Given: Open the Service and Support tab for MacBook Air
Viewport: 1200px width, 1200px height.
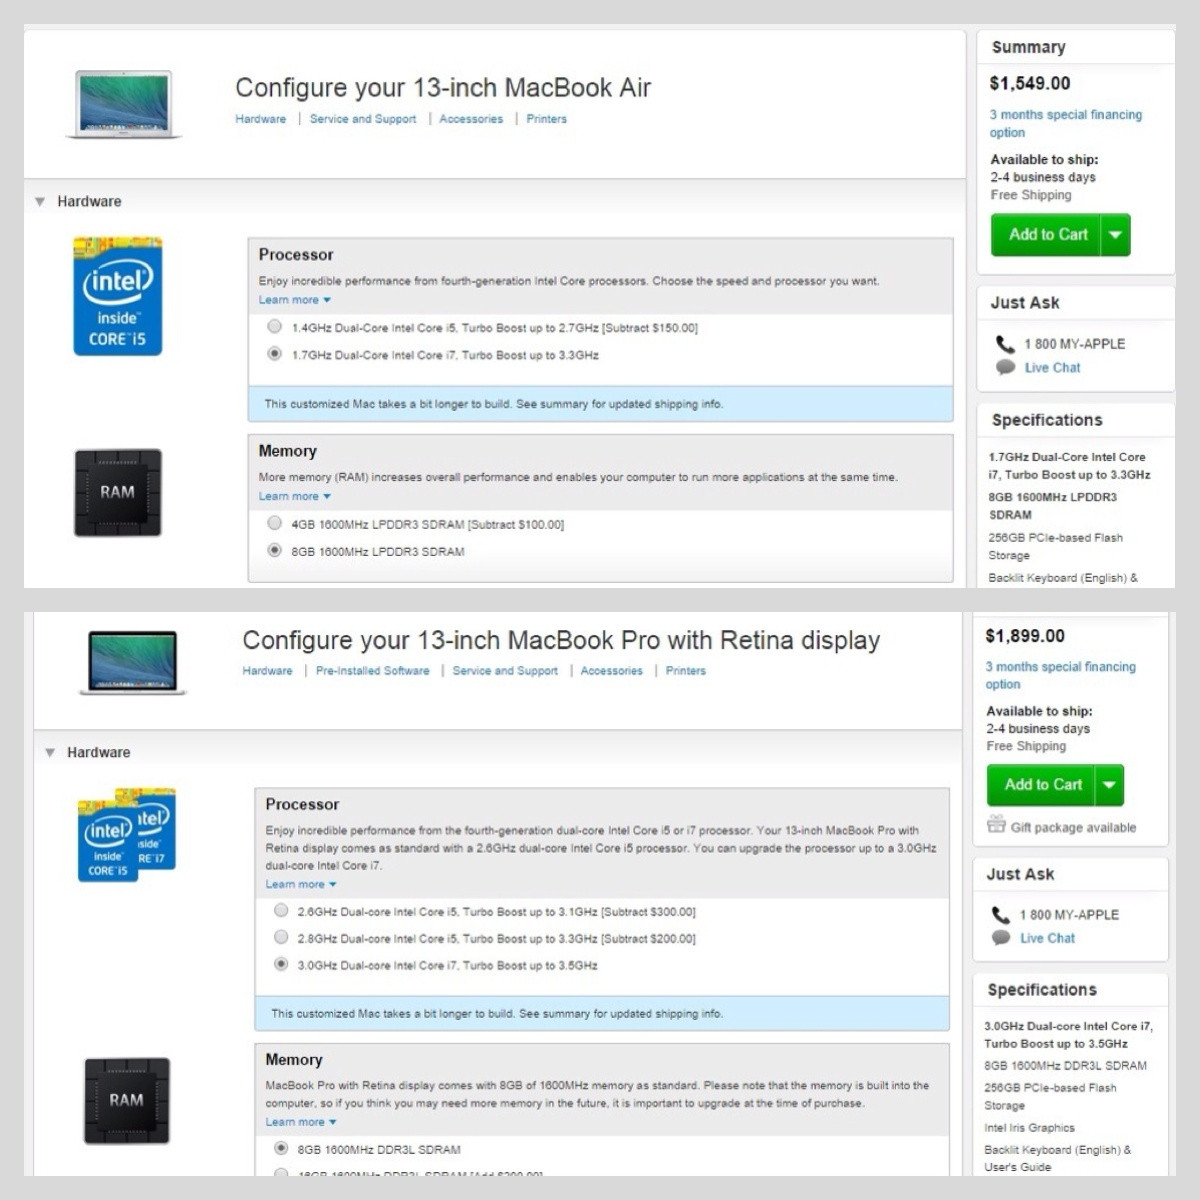Looking at the screenshot, I should point(363,119).
